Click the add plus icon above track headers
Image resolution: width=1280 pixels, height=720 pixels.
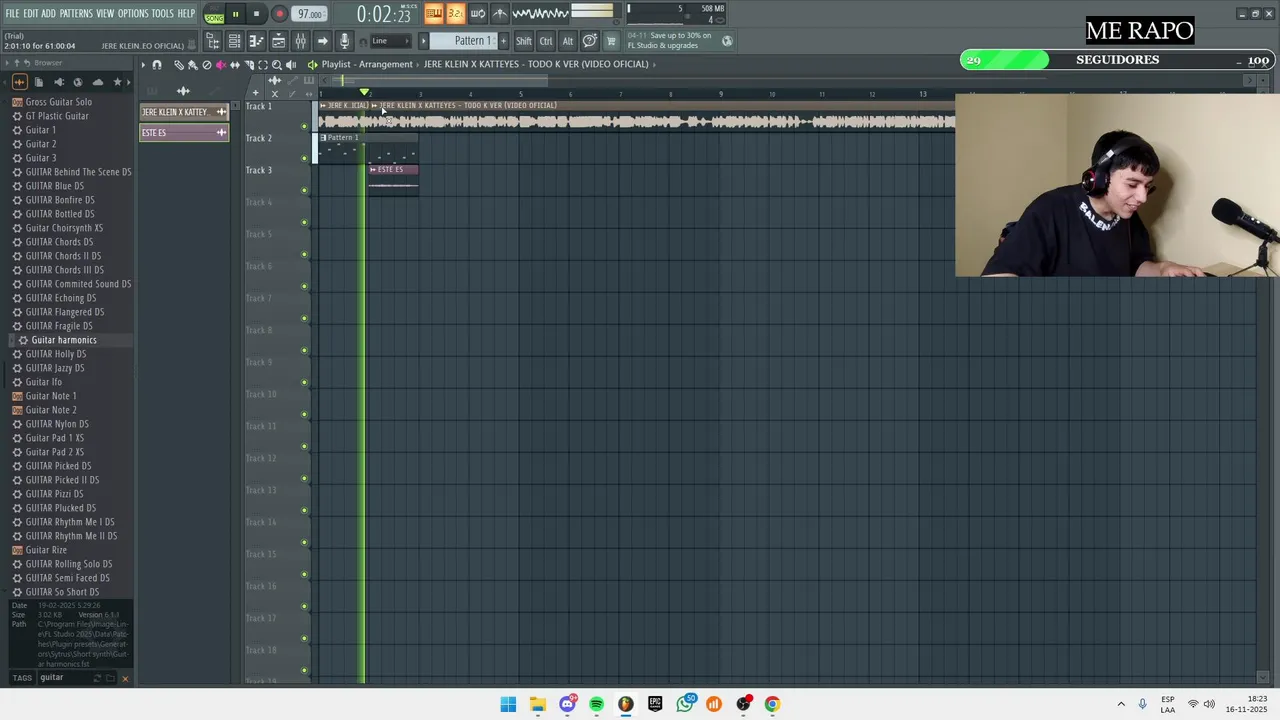click(x=255, y=93)
